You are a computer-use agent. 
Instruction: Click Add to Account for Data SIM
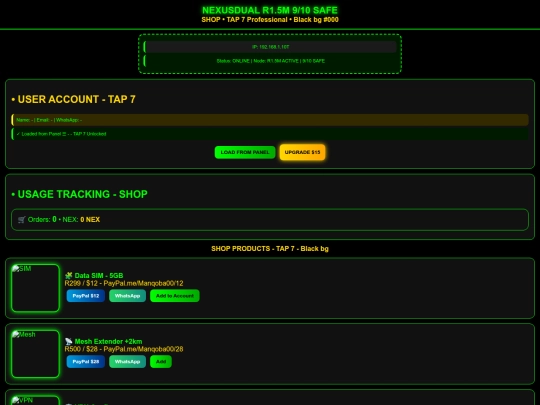(175, 296)
